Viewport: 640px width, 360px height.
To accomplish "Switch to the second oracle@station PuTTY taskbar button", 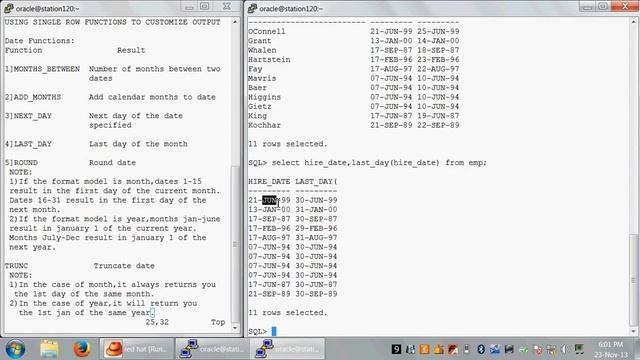I will (287, 349).
